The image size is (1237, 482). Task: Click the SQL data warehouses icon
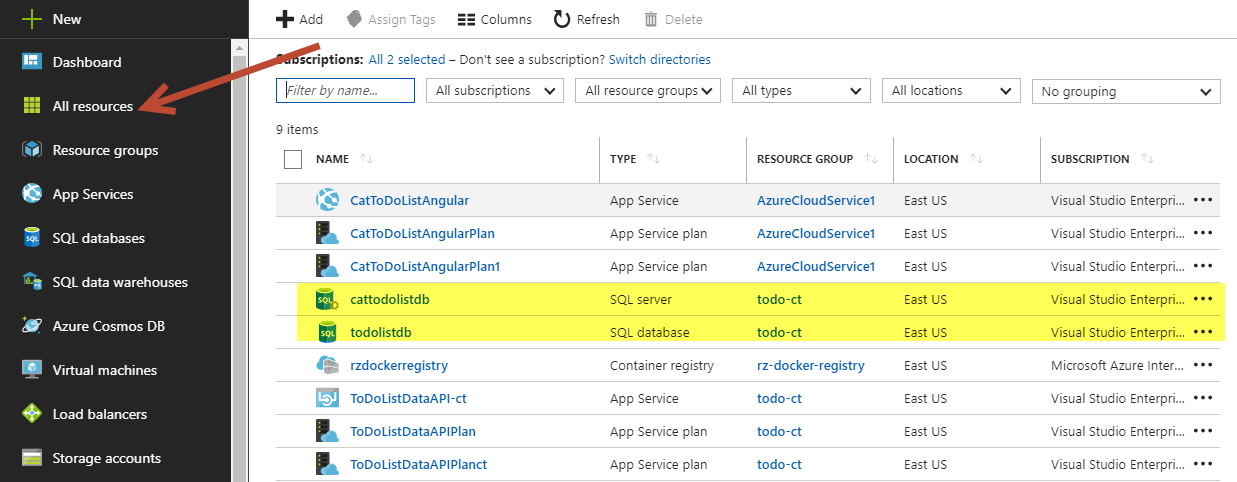(34, 282)
